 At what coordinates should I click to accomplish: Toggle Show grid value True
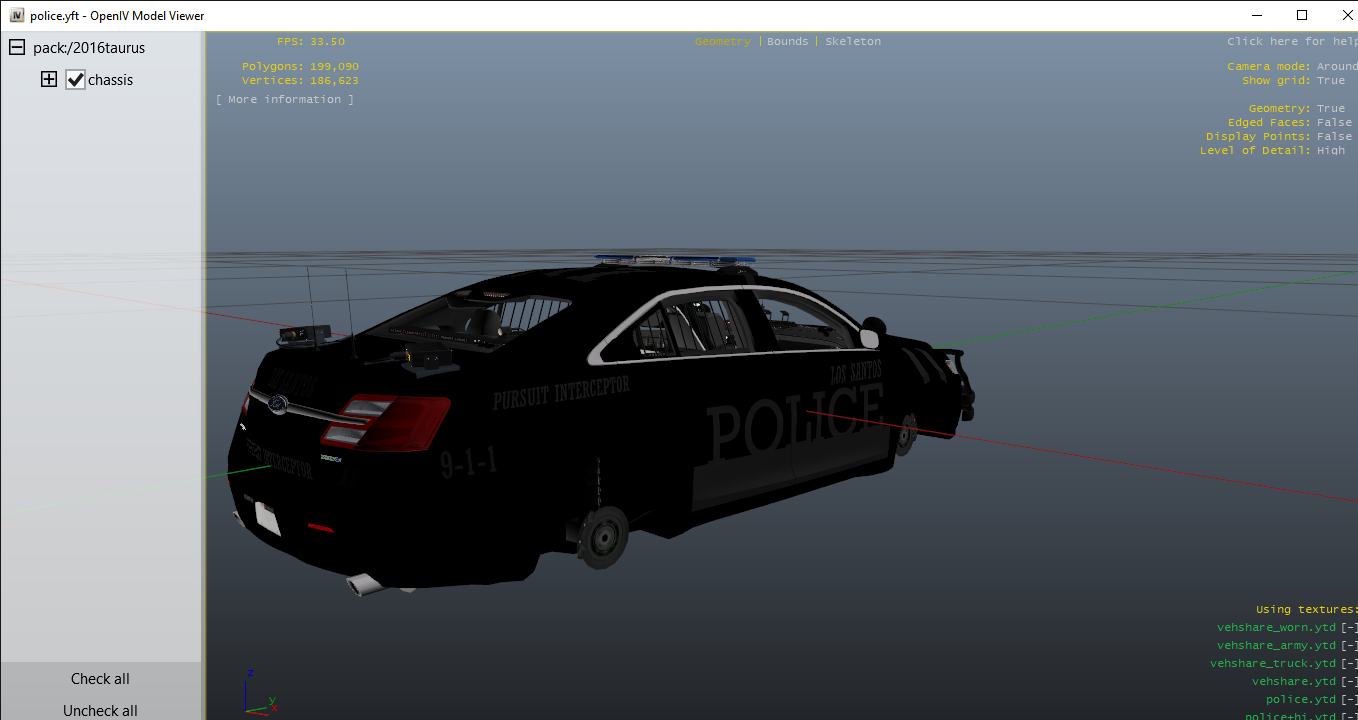pyautogui.click(x=1330, y=81)
